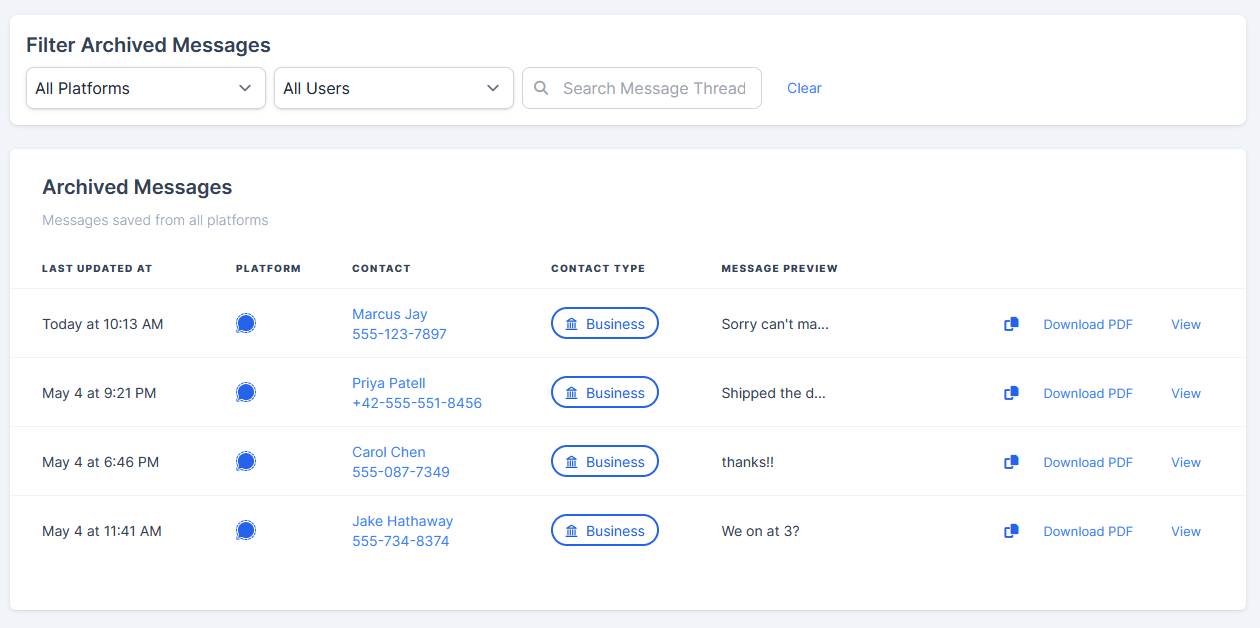Click the magnifying glass search icon
The image size is (1260, 628).
541,88
